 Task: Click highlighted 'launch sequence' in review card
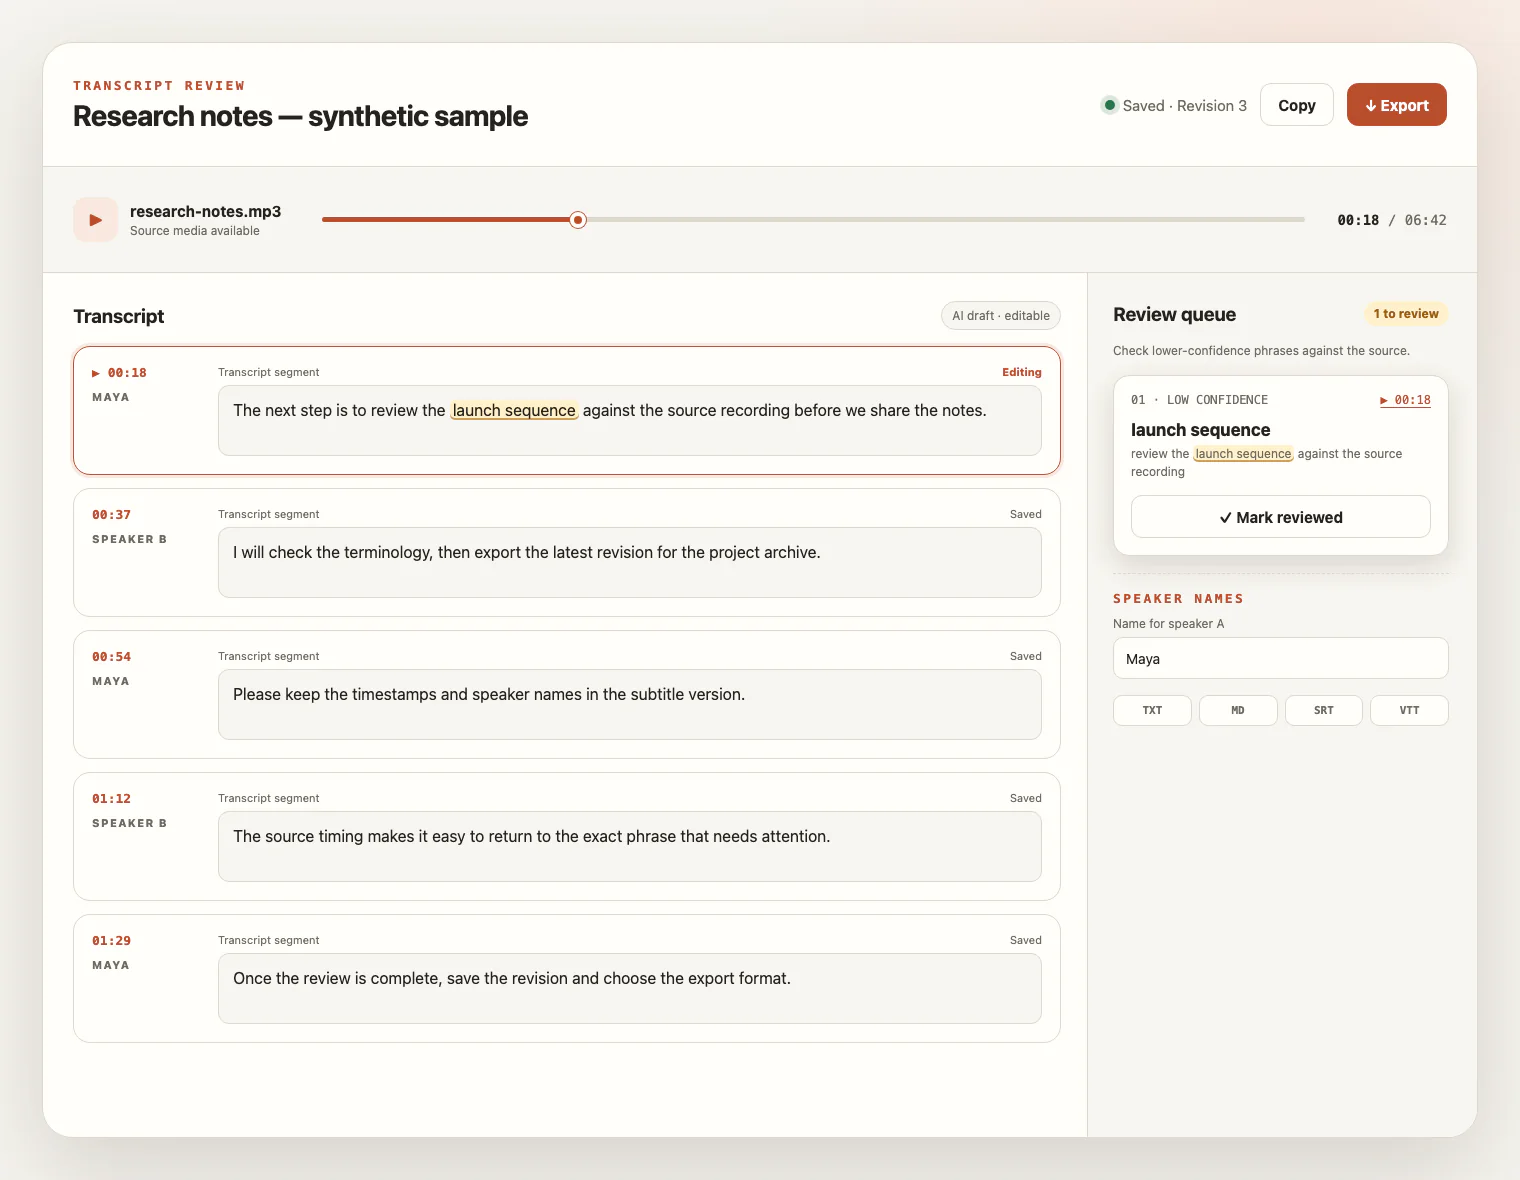click(1243, 454)
